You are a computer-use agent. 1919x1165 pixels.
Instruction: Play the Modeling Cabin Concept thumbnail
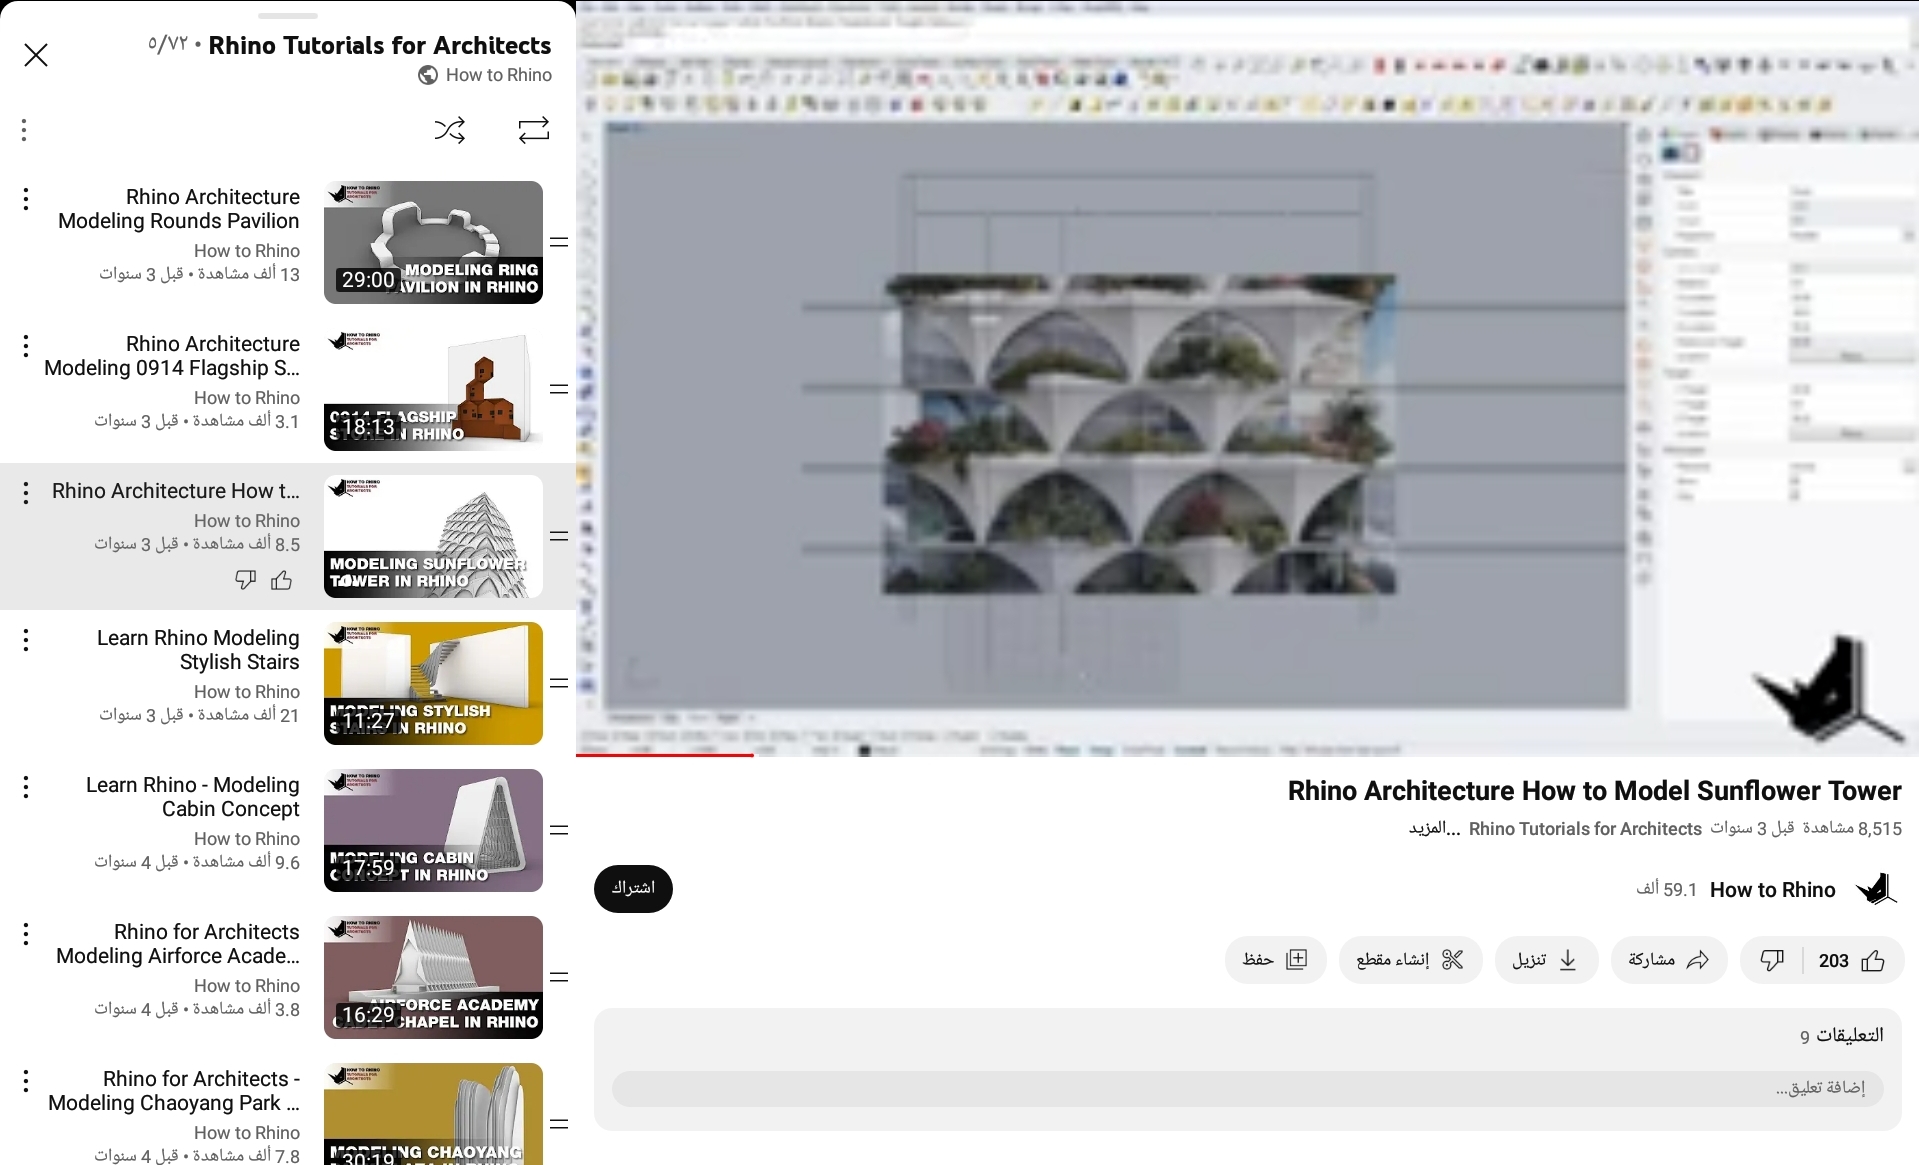click(433, 830)
